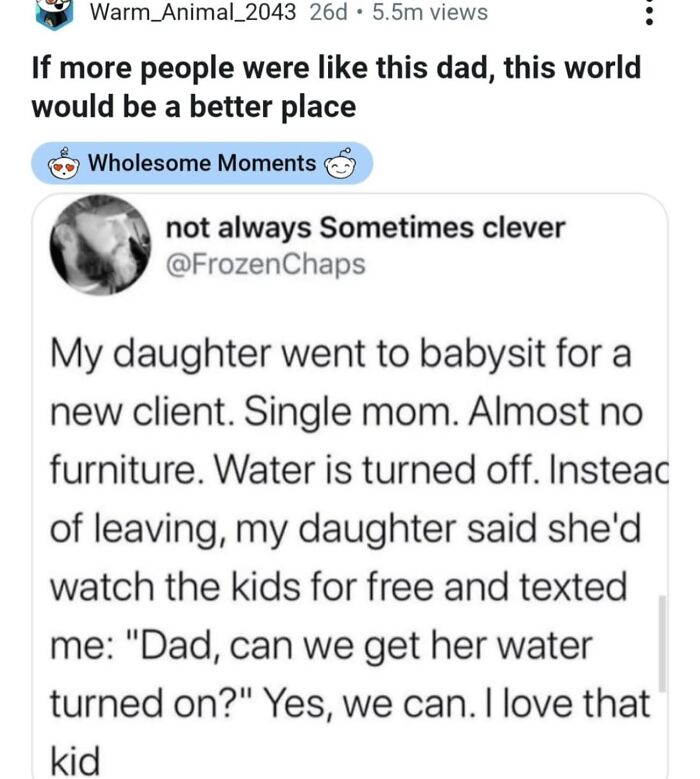
Task: Select the Wholesome Moments flair tag
Action: pos(202,162)
